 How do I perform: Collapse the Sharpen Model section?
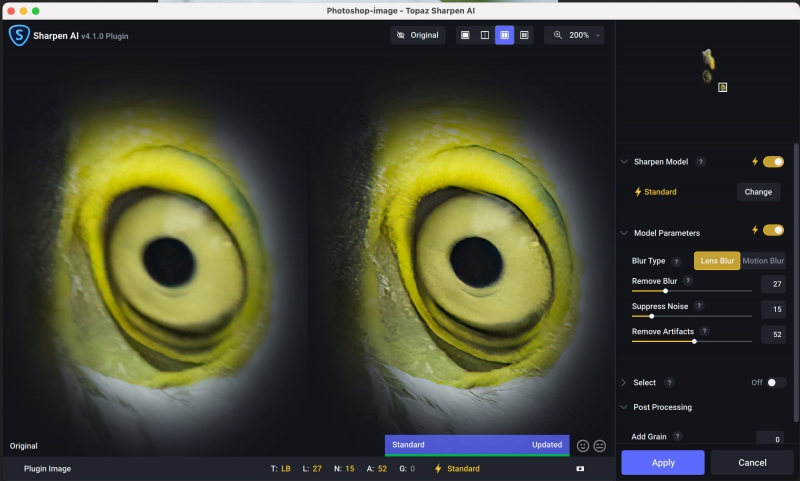click(x=624, y=162)
